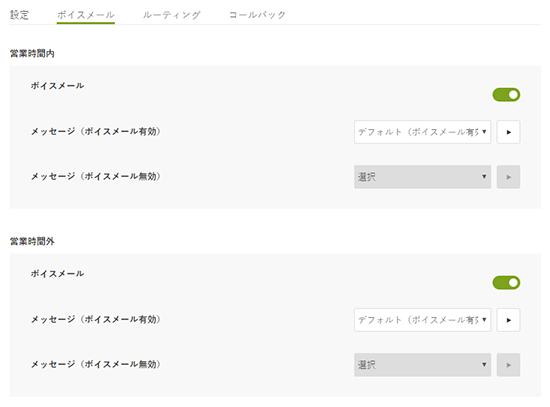The image size is (550, 407).
Task: Switch to the ルーティング tab
Action: (172, 15)
